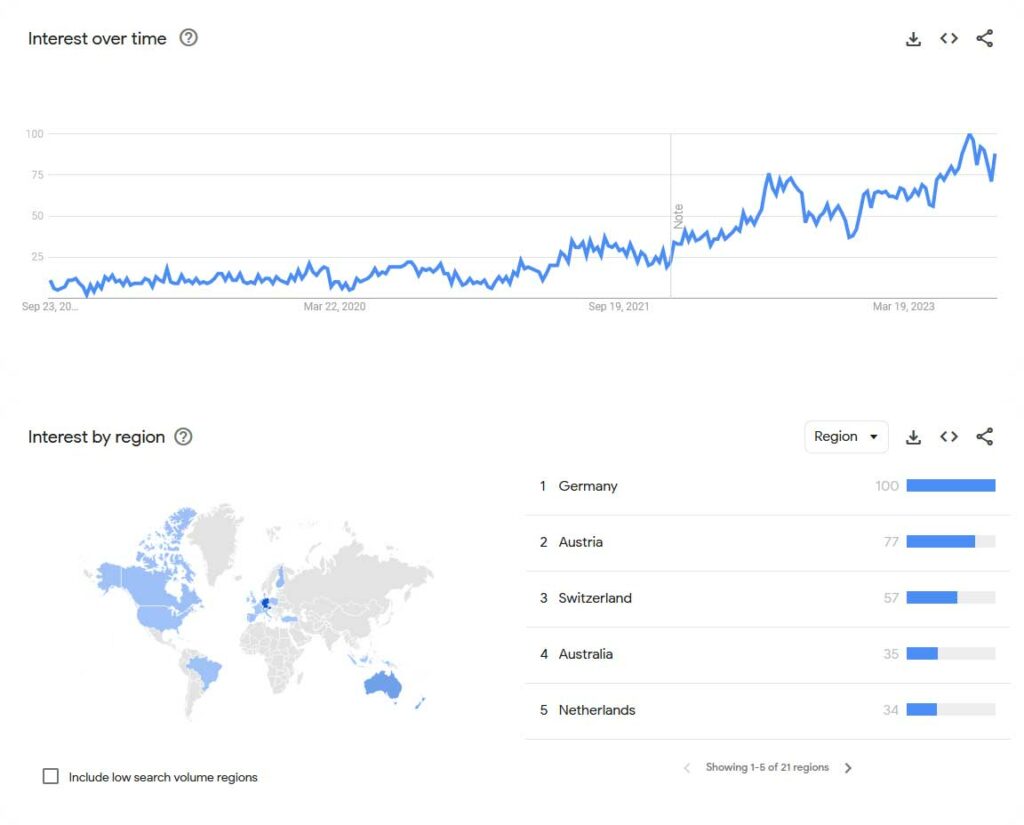Go to previous page of regions
The height and width of the screenshot is (825, 1024).
(x=687, y=768)
